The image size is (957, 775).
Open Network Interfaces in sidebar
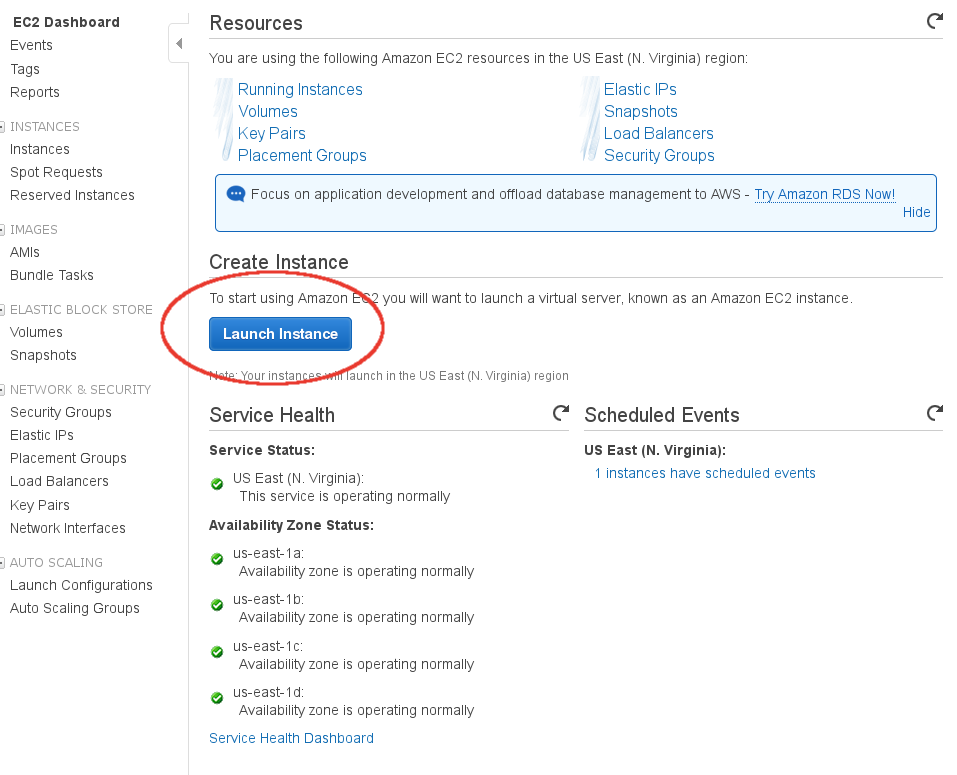pyautogui.click(x=68, y=528)
